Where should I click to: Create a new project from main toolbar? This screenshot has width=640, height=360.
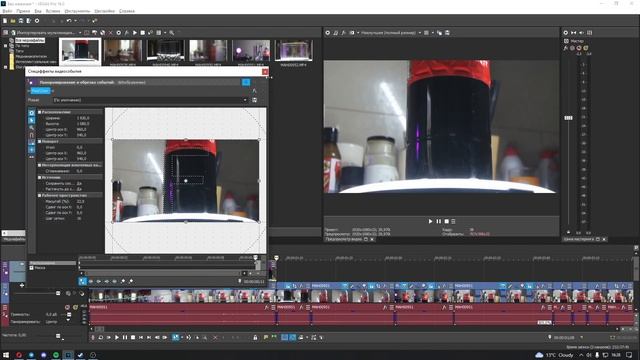(5, 20)
